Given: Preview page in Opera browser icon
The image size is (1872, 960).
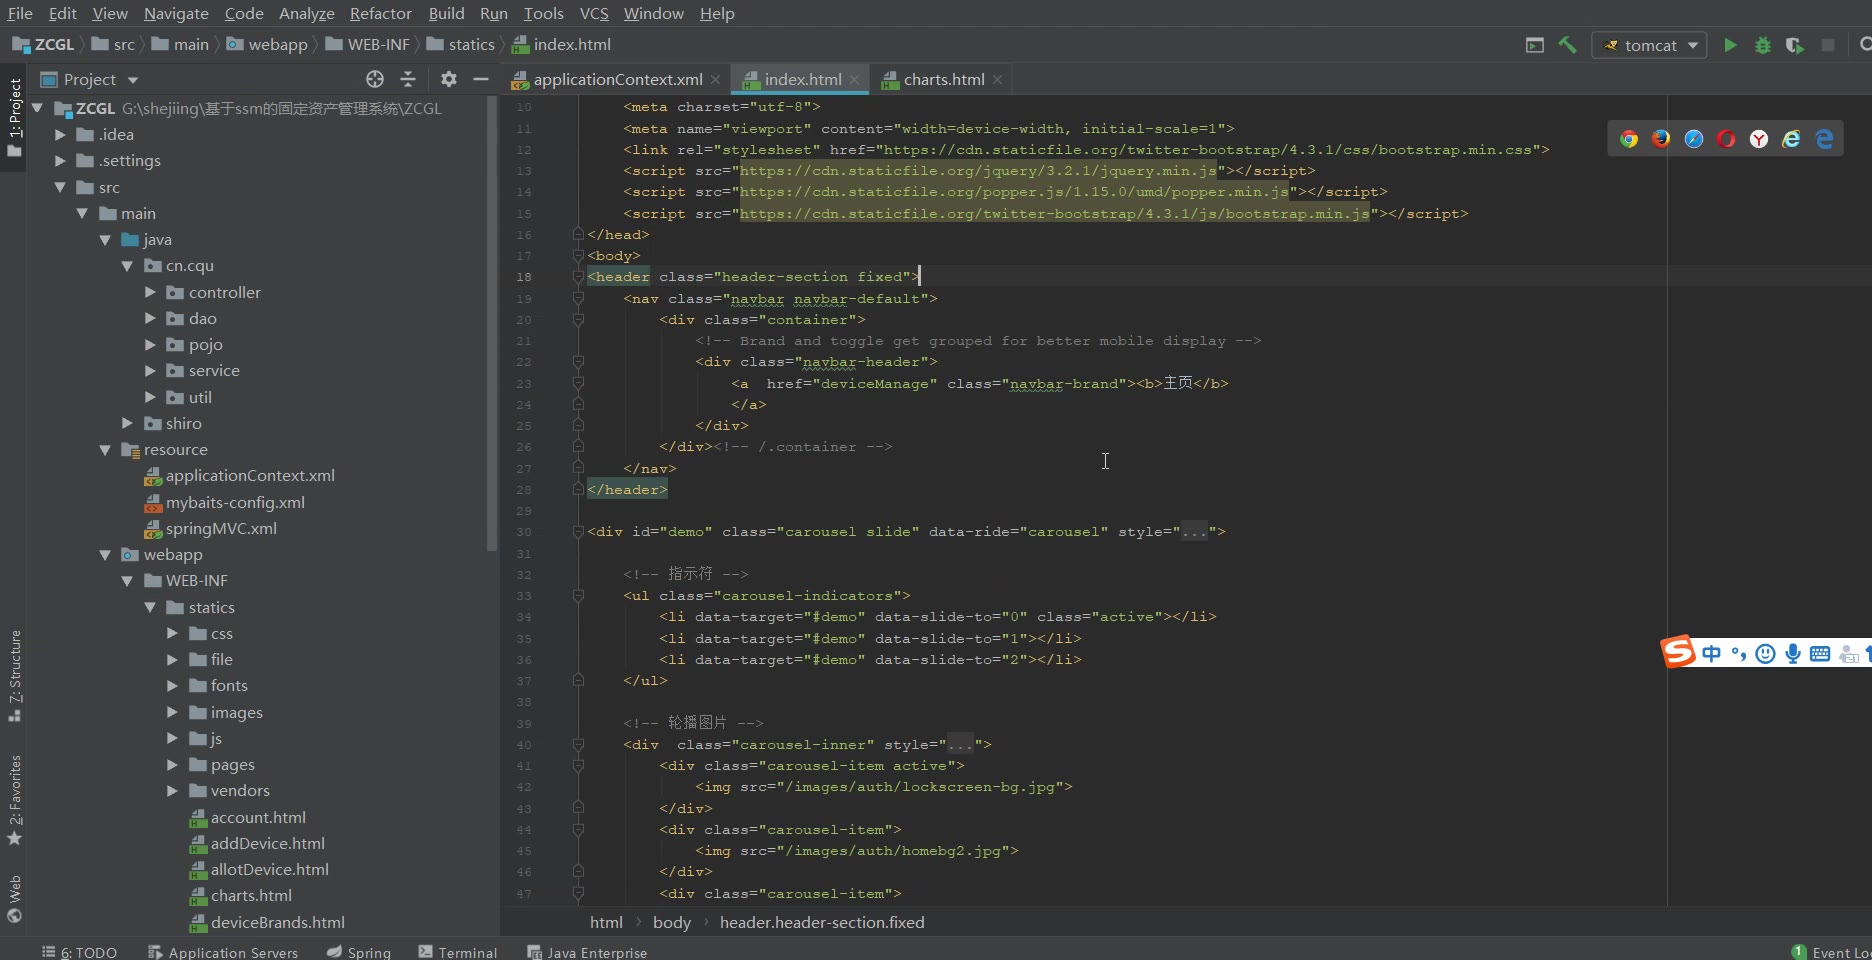Looking at the screenshot, I should coord(1726,139).
